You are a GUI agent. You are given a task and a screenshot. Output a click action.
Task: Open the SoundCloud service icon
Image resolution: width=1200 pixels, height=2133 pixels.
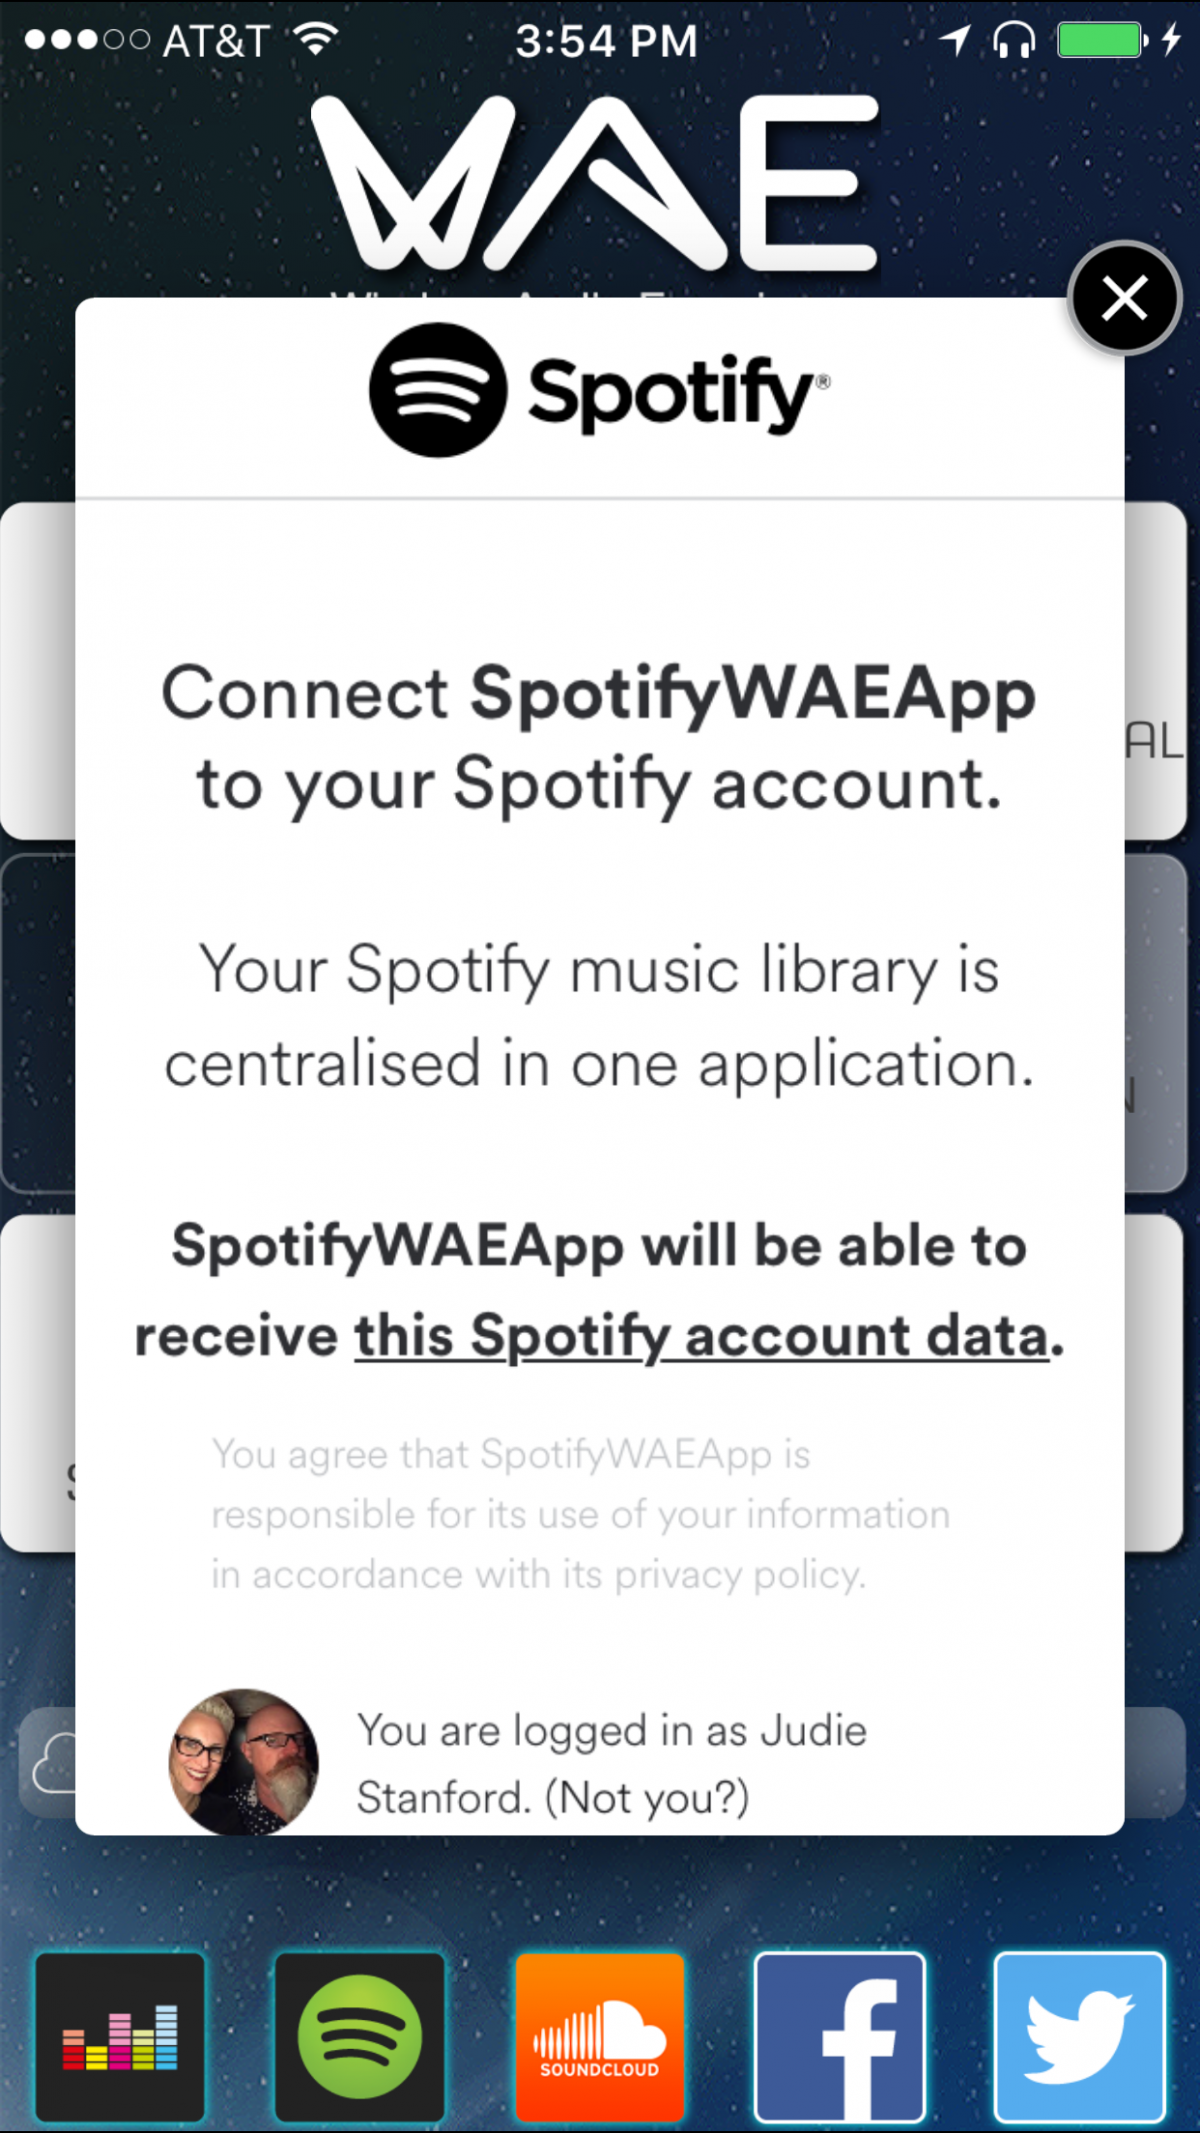[x=600, y=2036]
